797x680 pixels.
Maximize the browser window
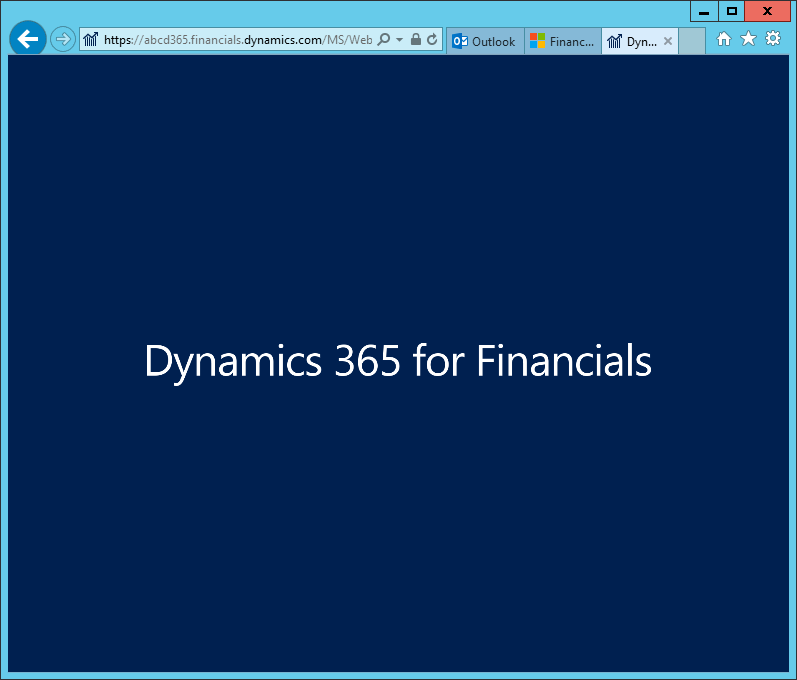tap(731, 11)
